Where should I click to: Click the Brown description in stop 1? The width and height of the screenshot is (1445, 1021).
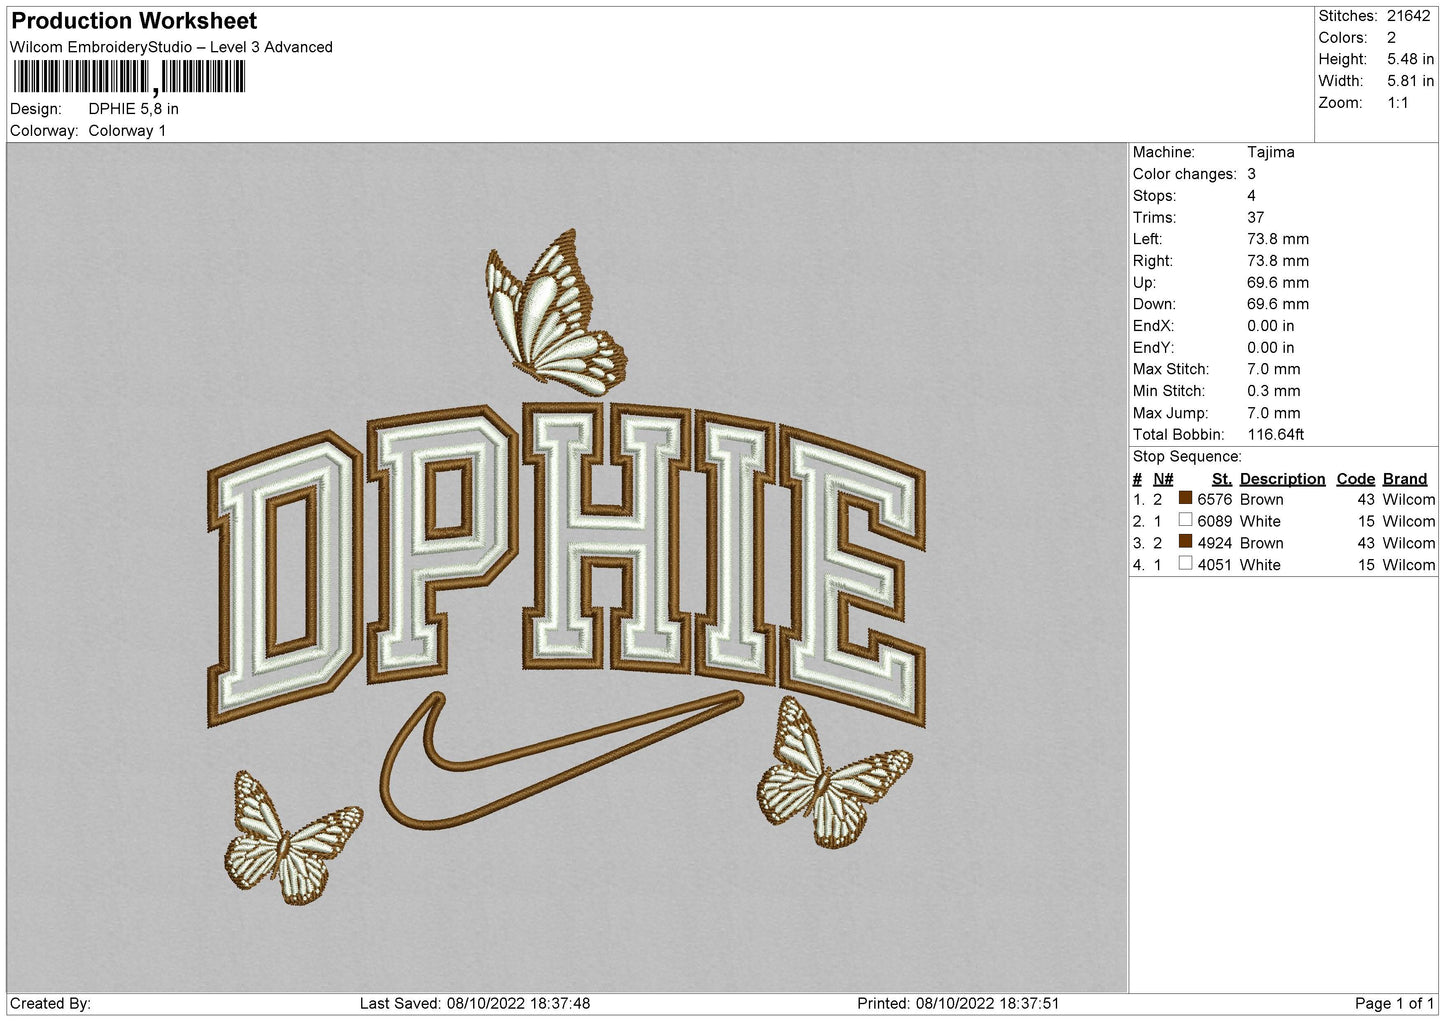coord(1261,500)
